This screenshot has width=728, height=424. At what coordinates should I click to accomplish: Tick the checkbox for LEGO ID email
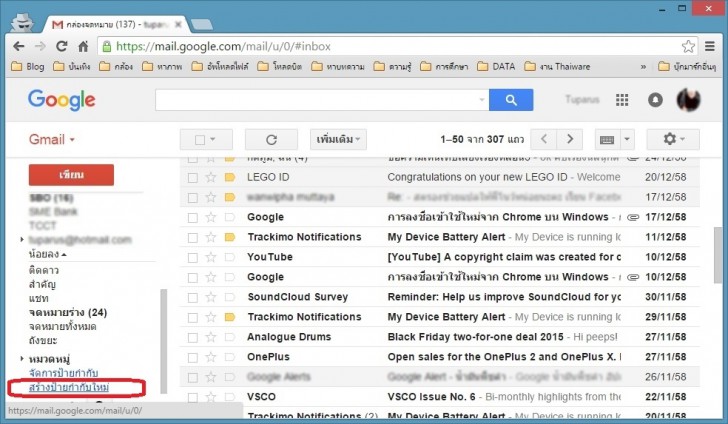(193, 177)
